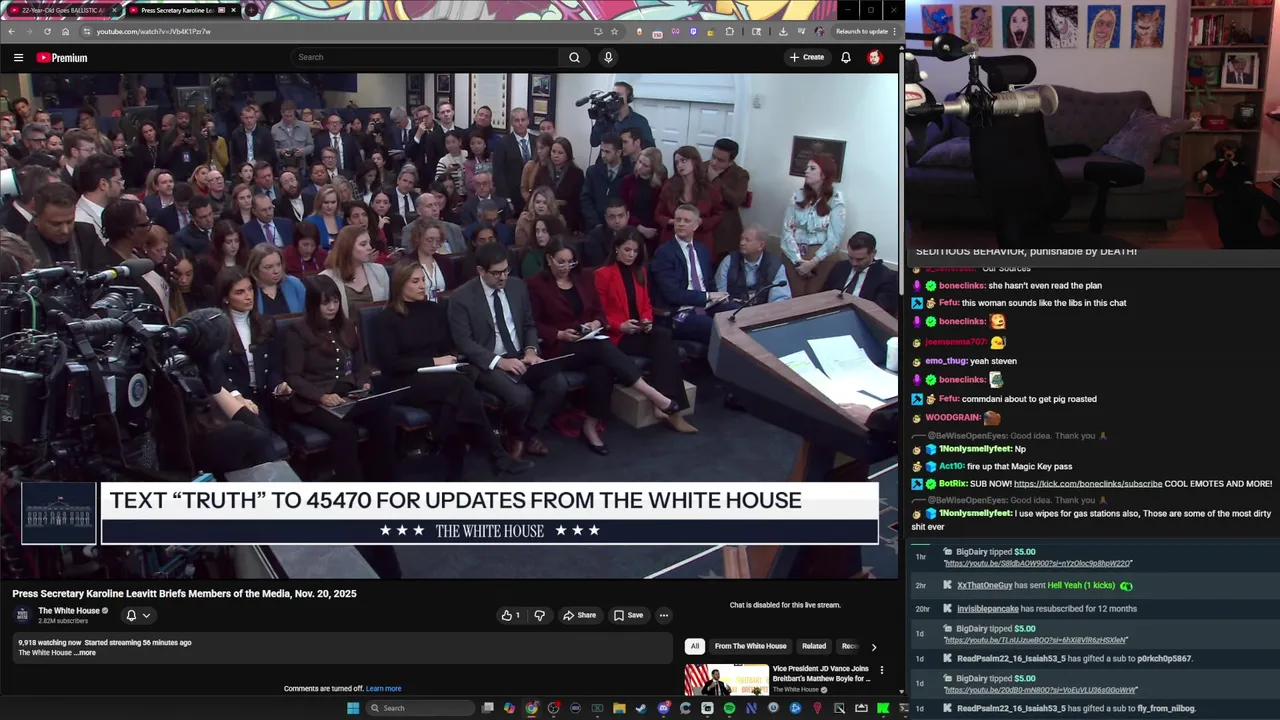Click into the YouTube search field

pos(425,57)
